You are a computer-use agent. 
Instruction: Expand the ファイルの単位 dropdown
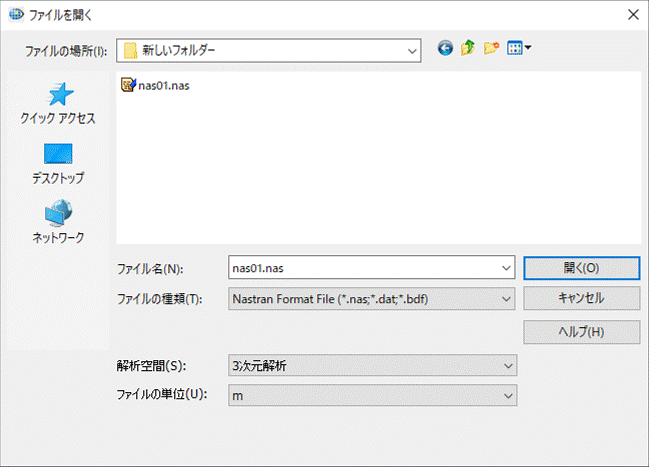(507, 395)
